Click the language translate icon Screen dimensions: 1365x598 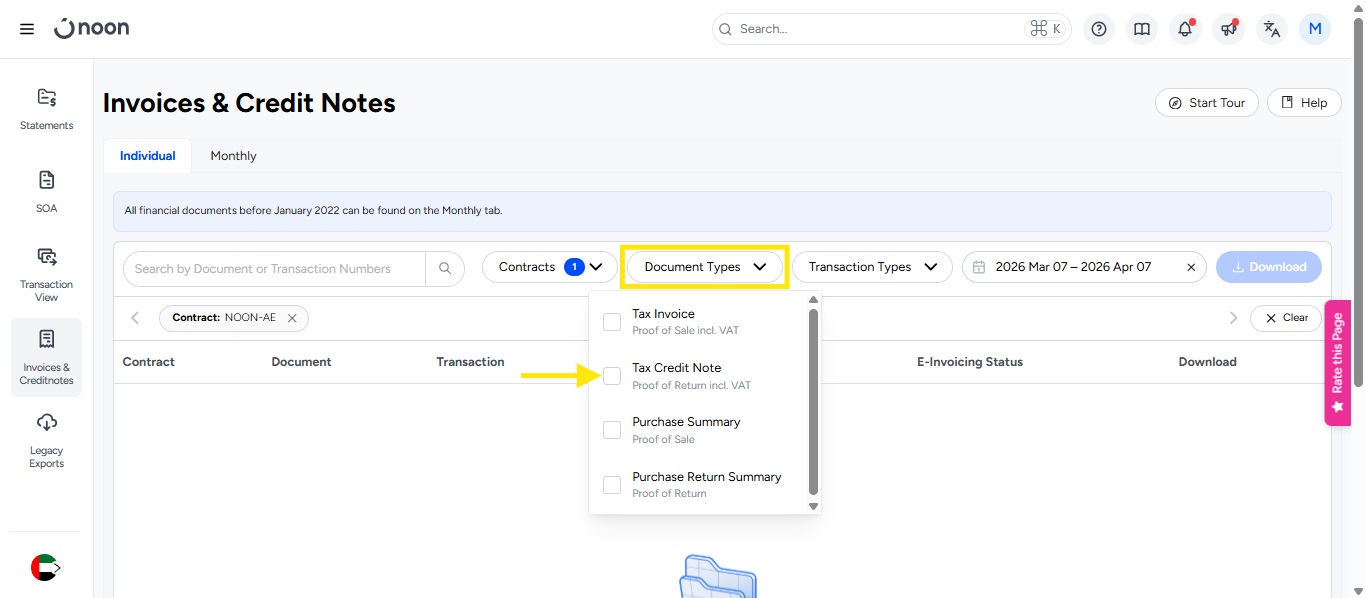(x=1272, y=29)
